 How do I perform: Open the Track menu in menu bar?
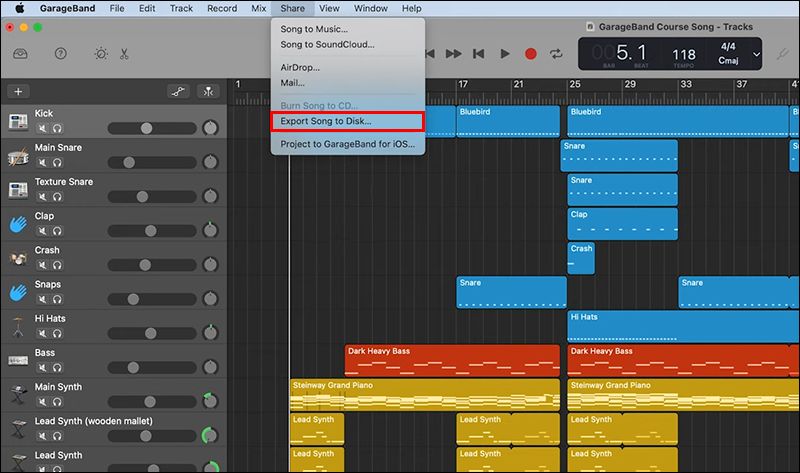(181, 8)
